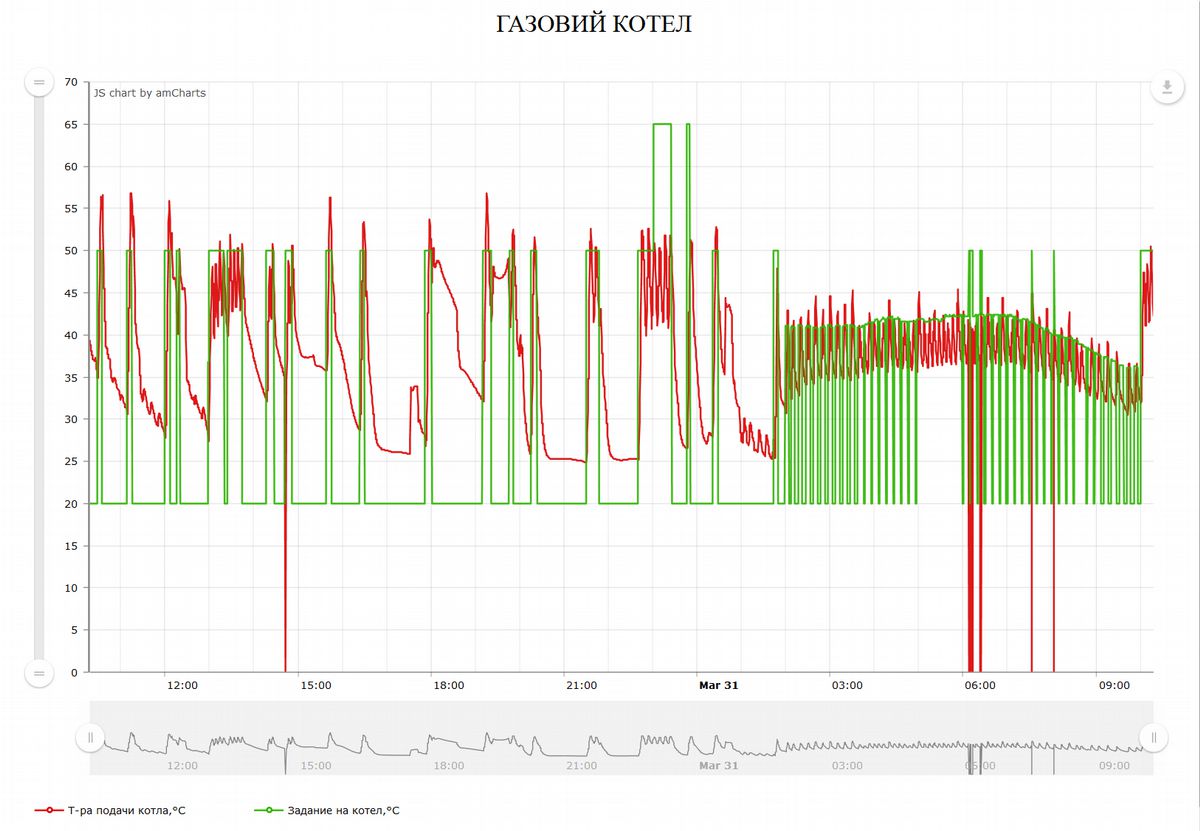Image resolution: width=1200 pixels, height=831 pixels.
Task: Click the 09:00 label in overview scrollbar
Action: pyautogui.click(x=1114, y=765)
